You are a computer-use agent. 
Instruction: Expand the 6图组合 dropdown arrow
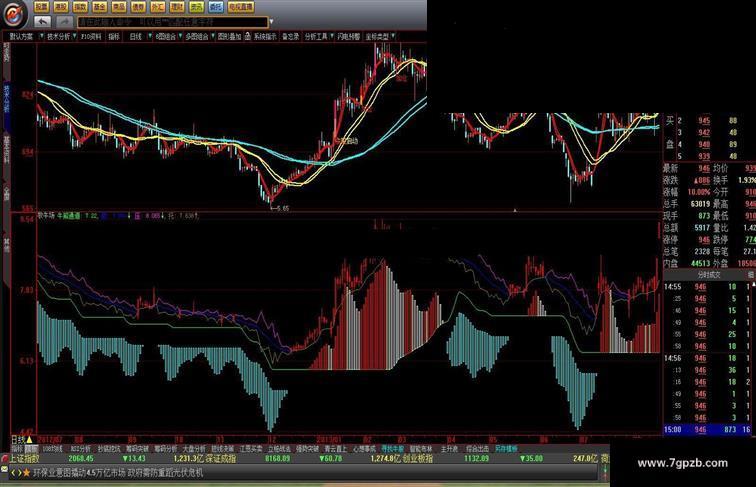click(x=180, y=36)
